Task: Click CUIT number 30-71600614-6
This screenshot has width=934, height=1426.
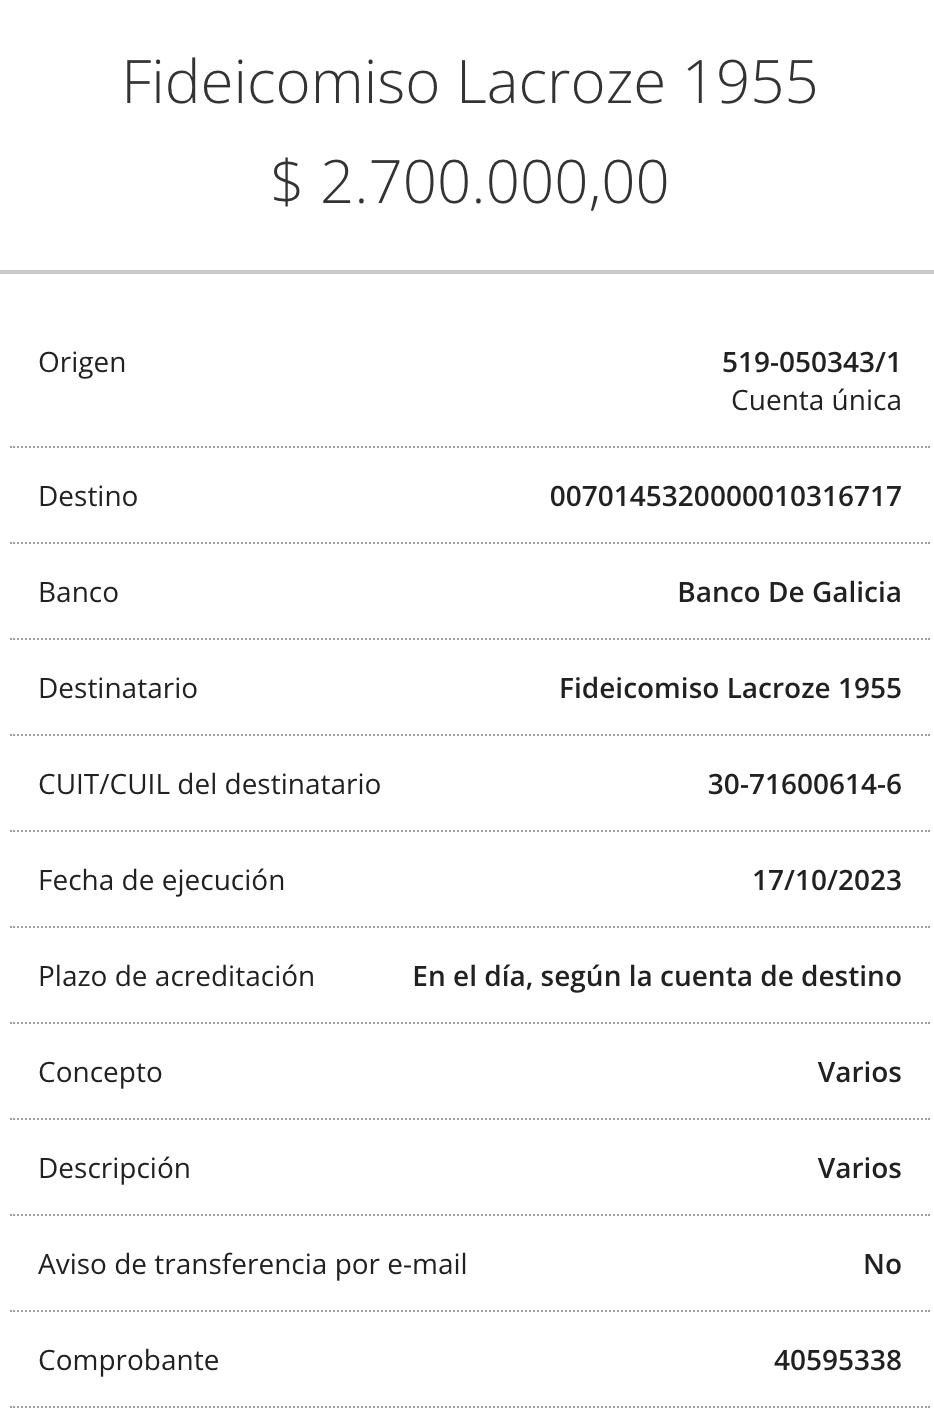Action: pos(804,784)
